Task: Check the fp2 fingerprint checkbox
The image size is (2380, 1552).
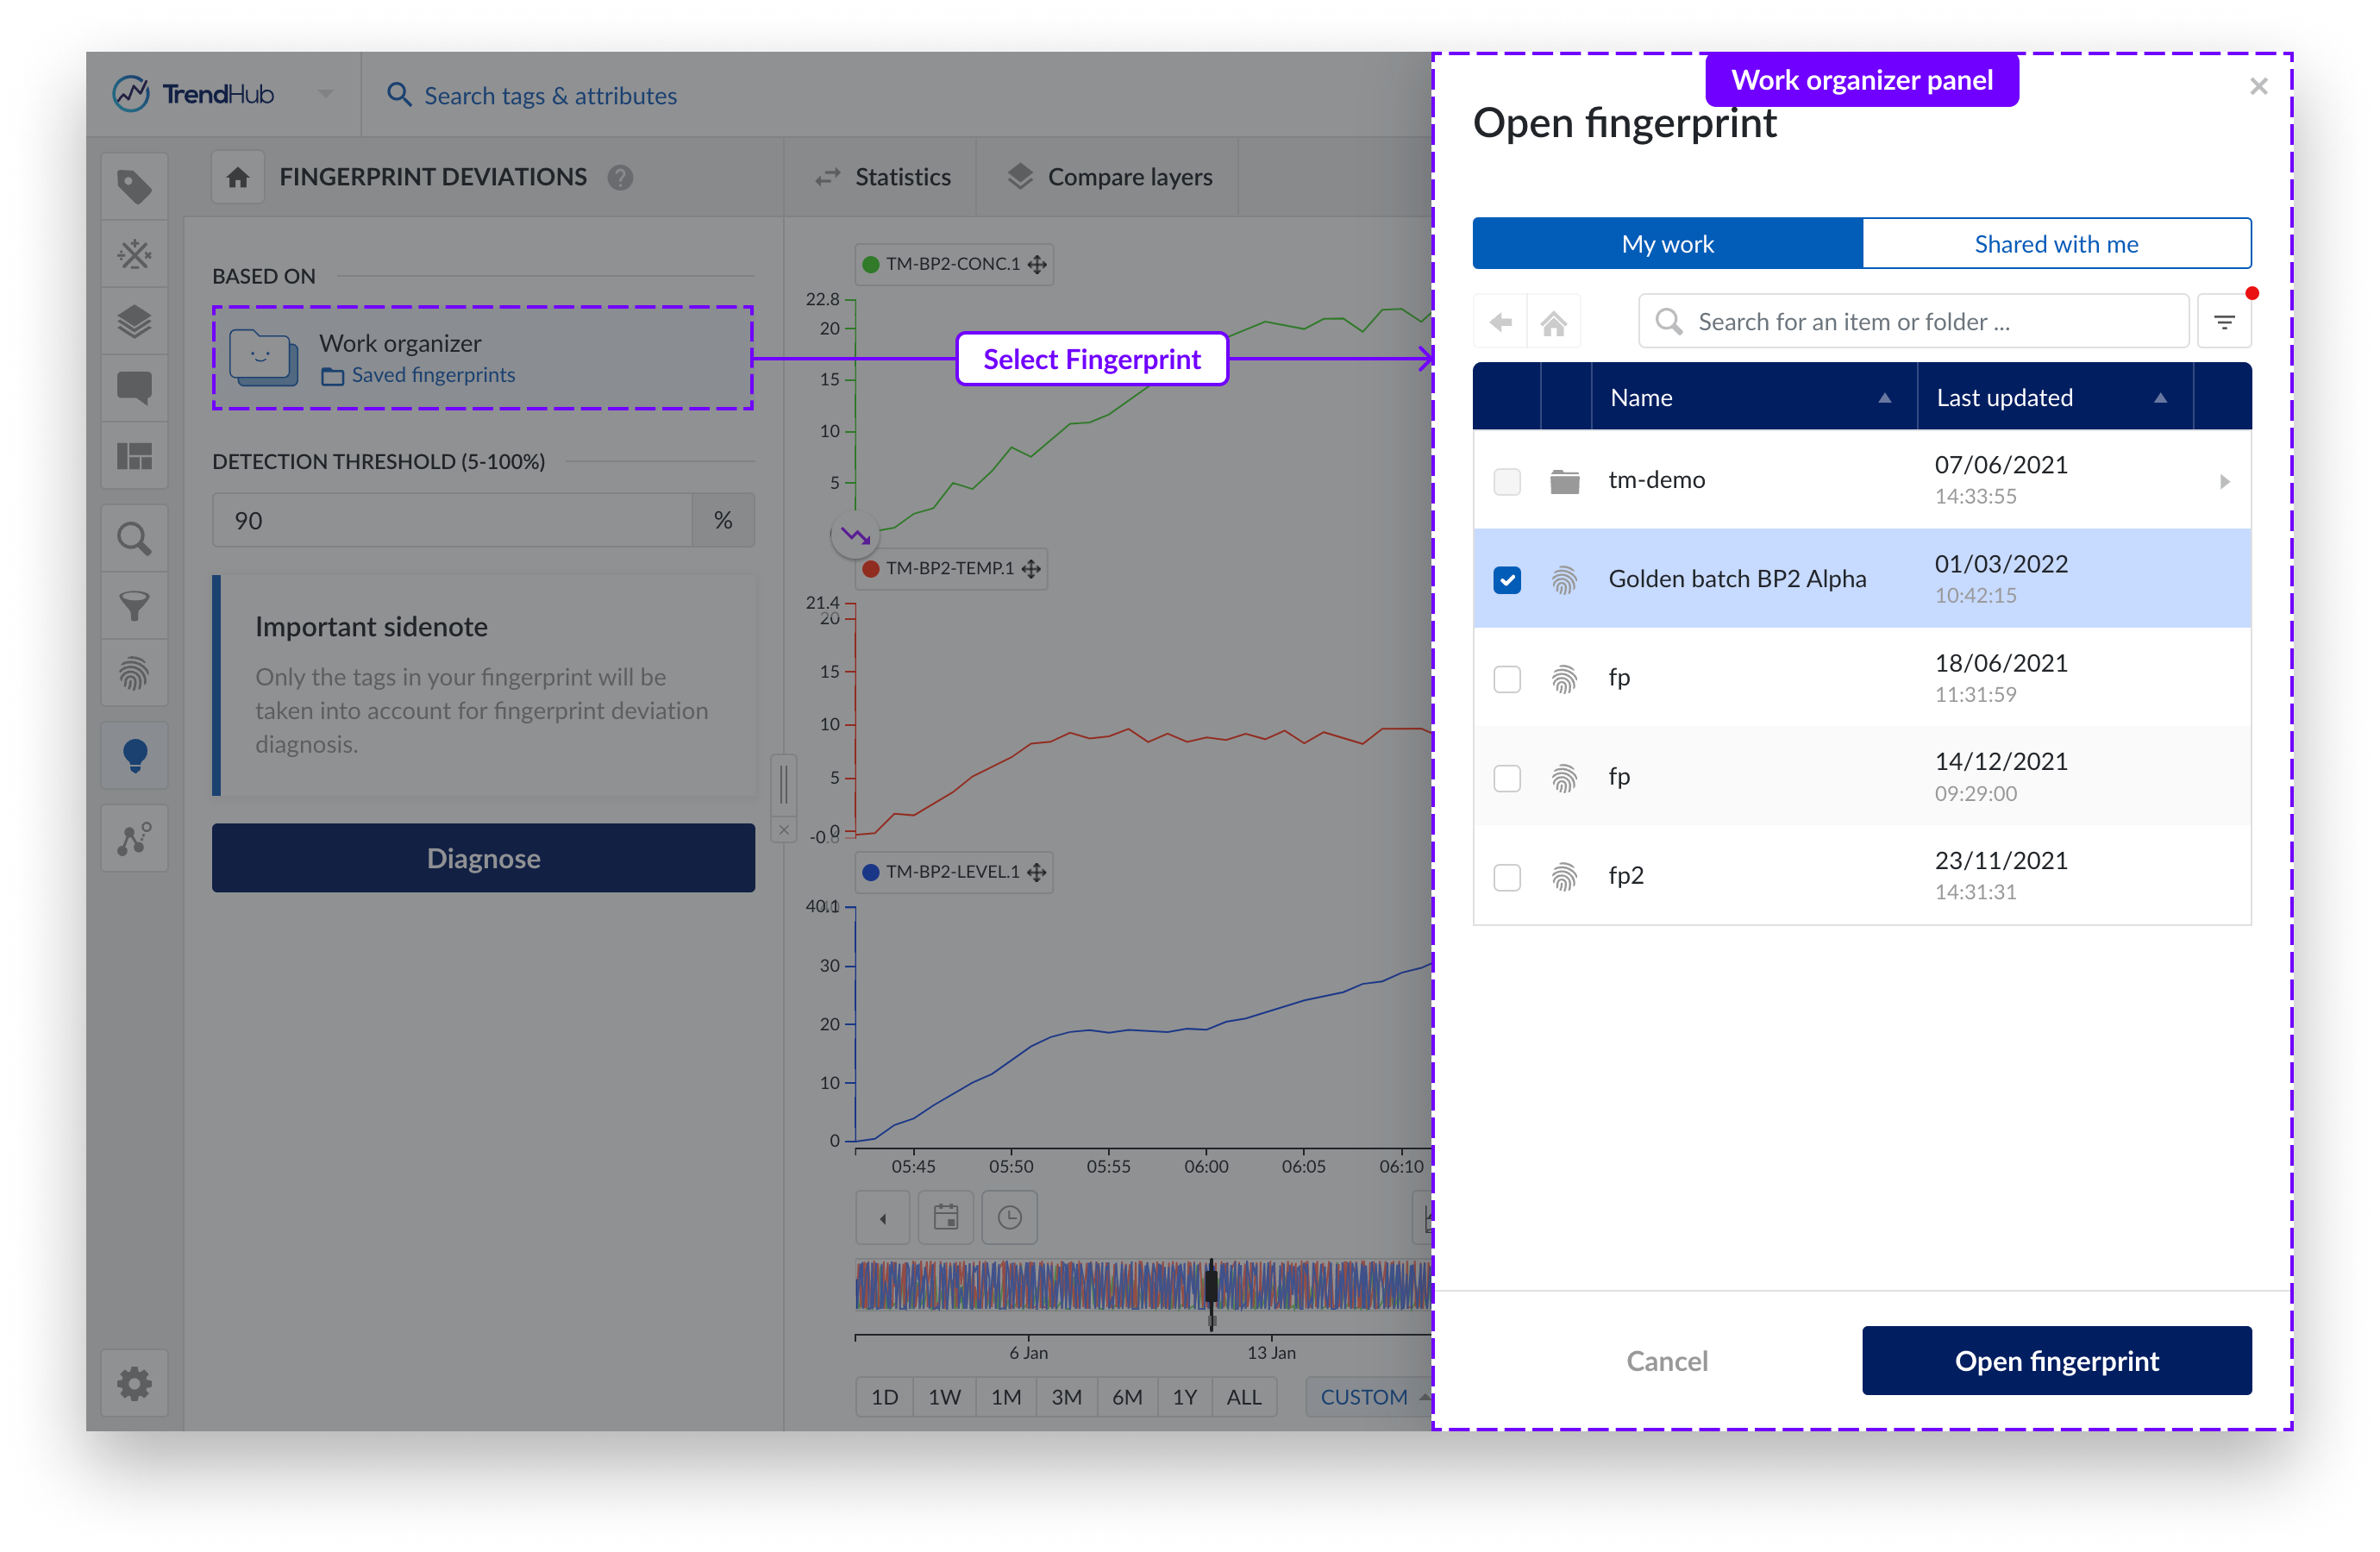Action: (1506, 877)
